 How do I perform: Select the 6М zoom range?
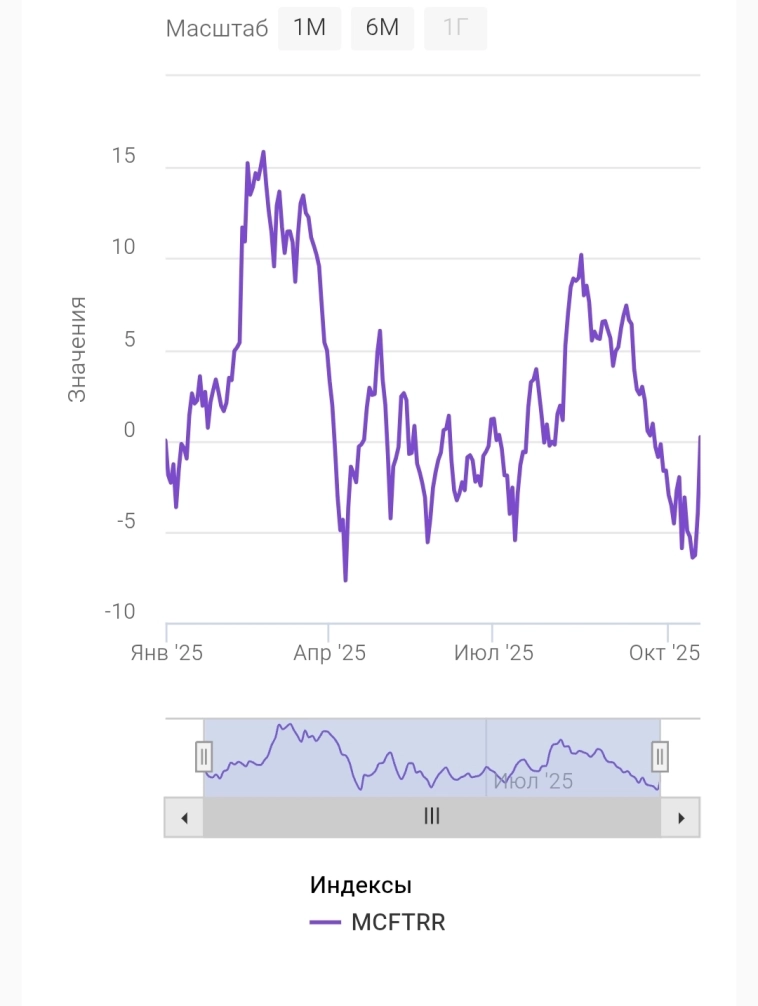(382, 28)
